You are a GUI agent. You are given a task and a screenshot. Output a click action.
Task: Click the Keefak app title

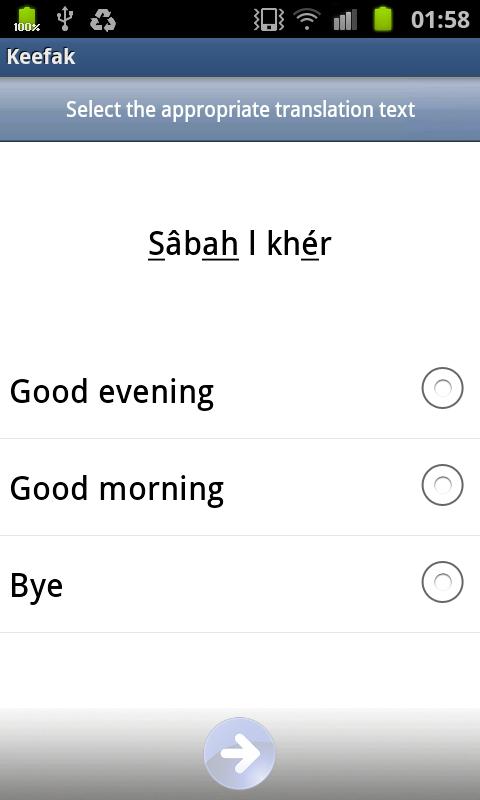pos(41,57)
